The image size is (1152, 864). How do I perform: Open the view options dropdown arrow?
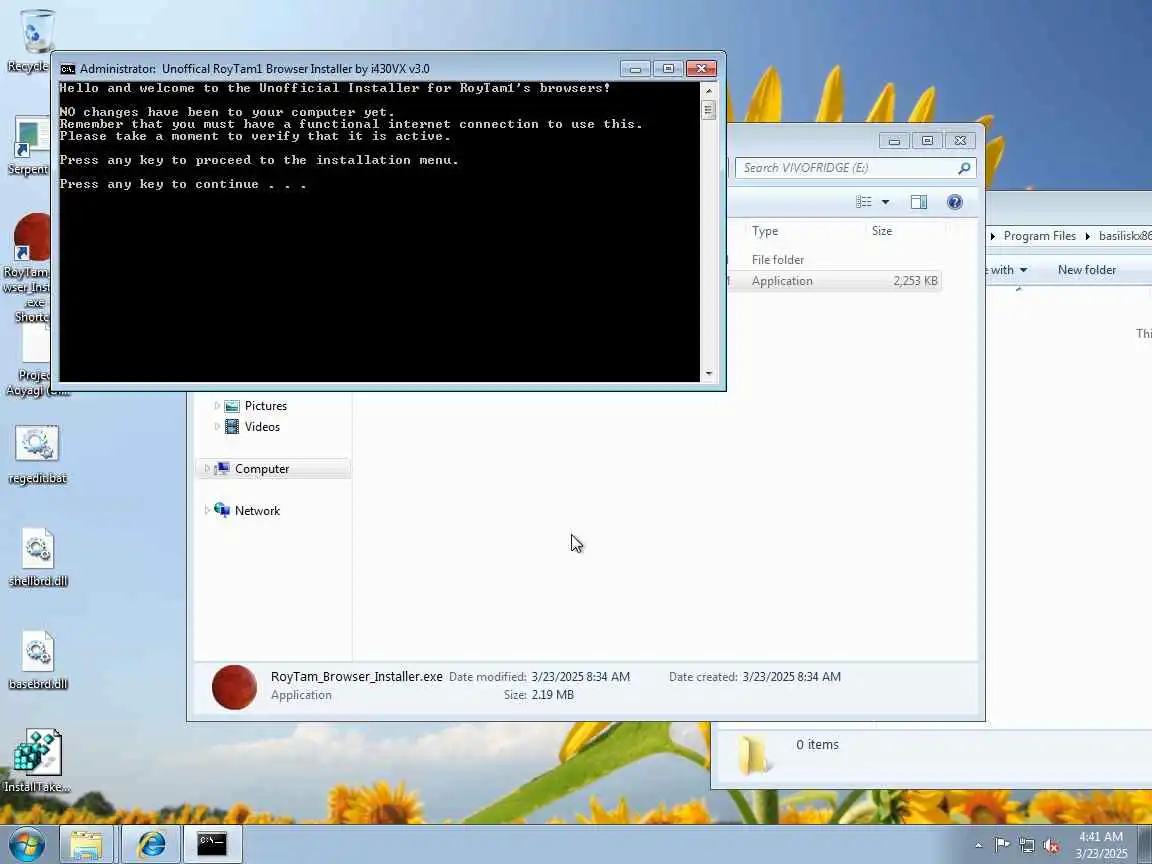coord(885,202)
